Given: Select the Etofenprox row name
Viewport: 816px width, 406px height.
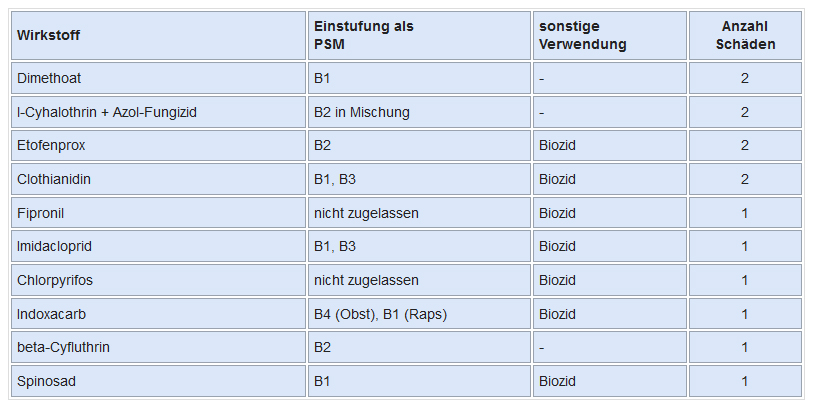Looking at the screenshot, I should 51,146.
